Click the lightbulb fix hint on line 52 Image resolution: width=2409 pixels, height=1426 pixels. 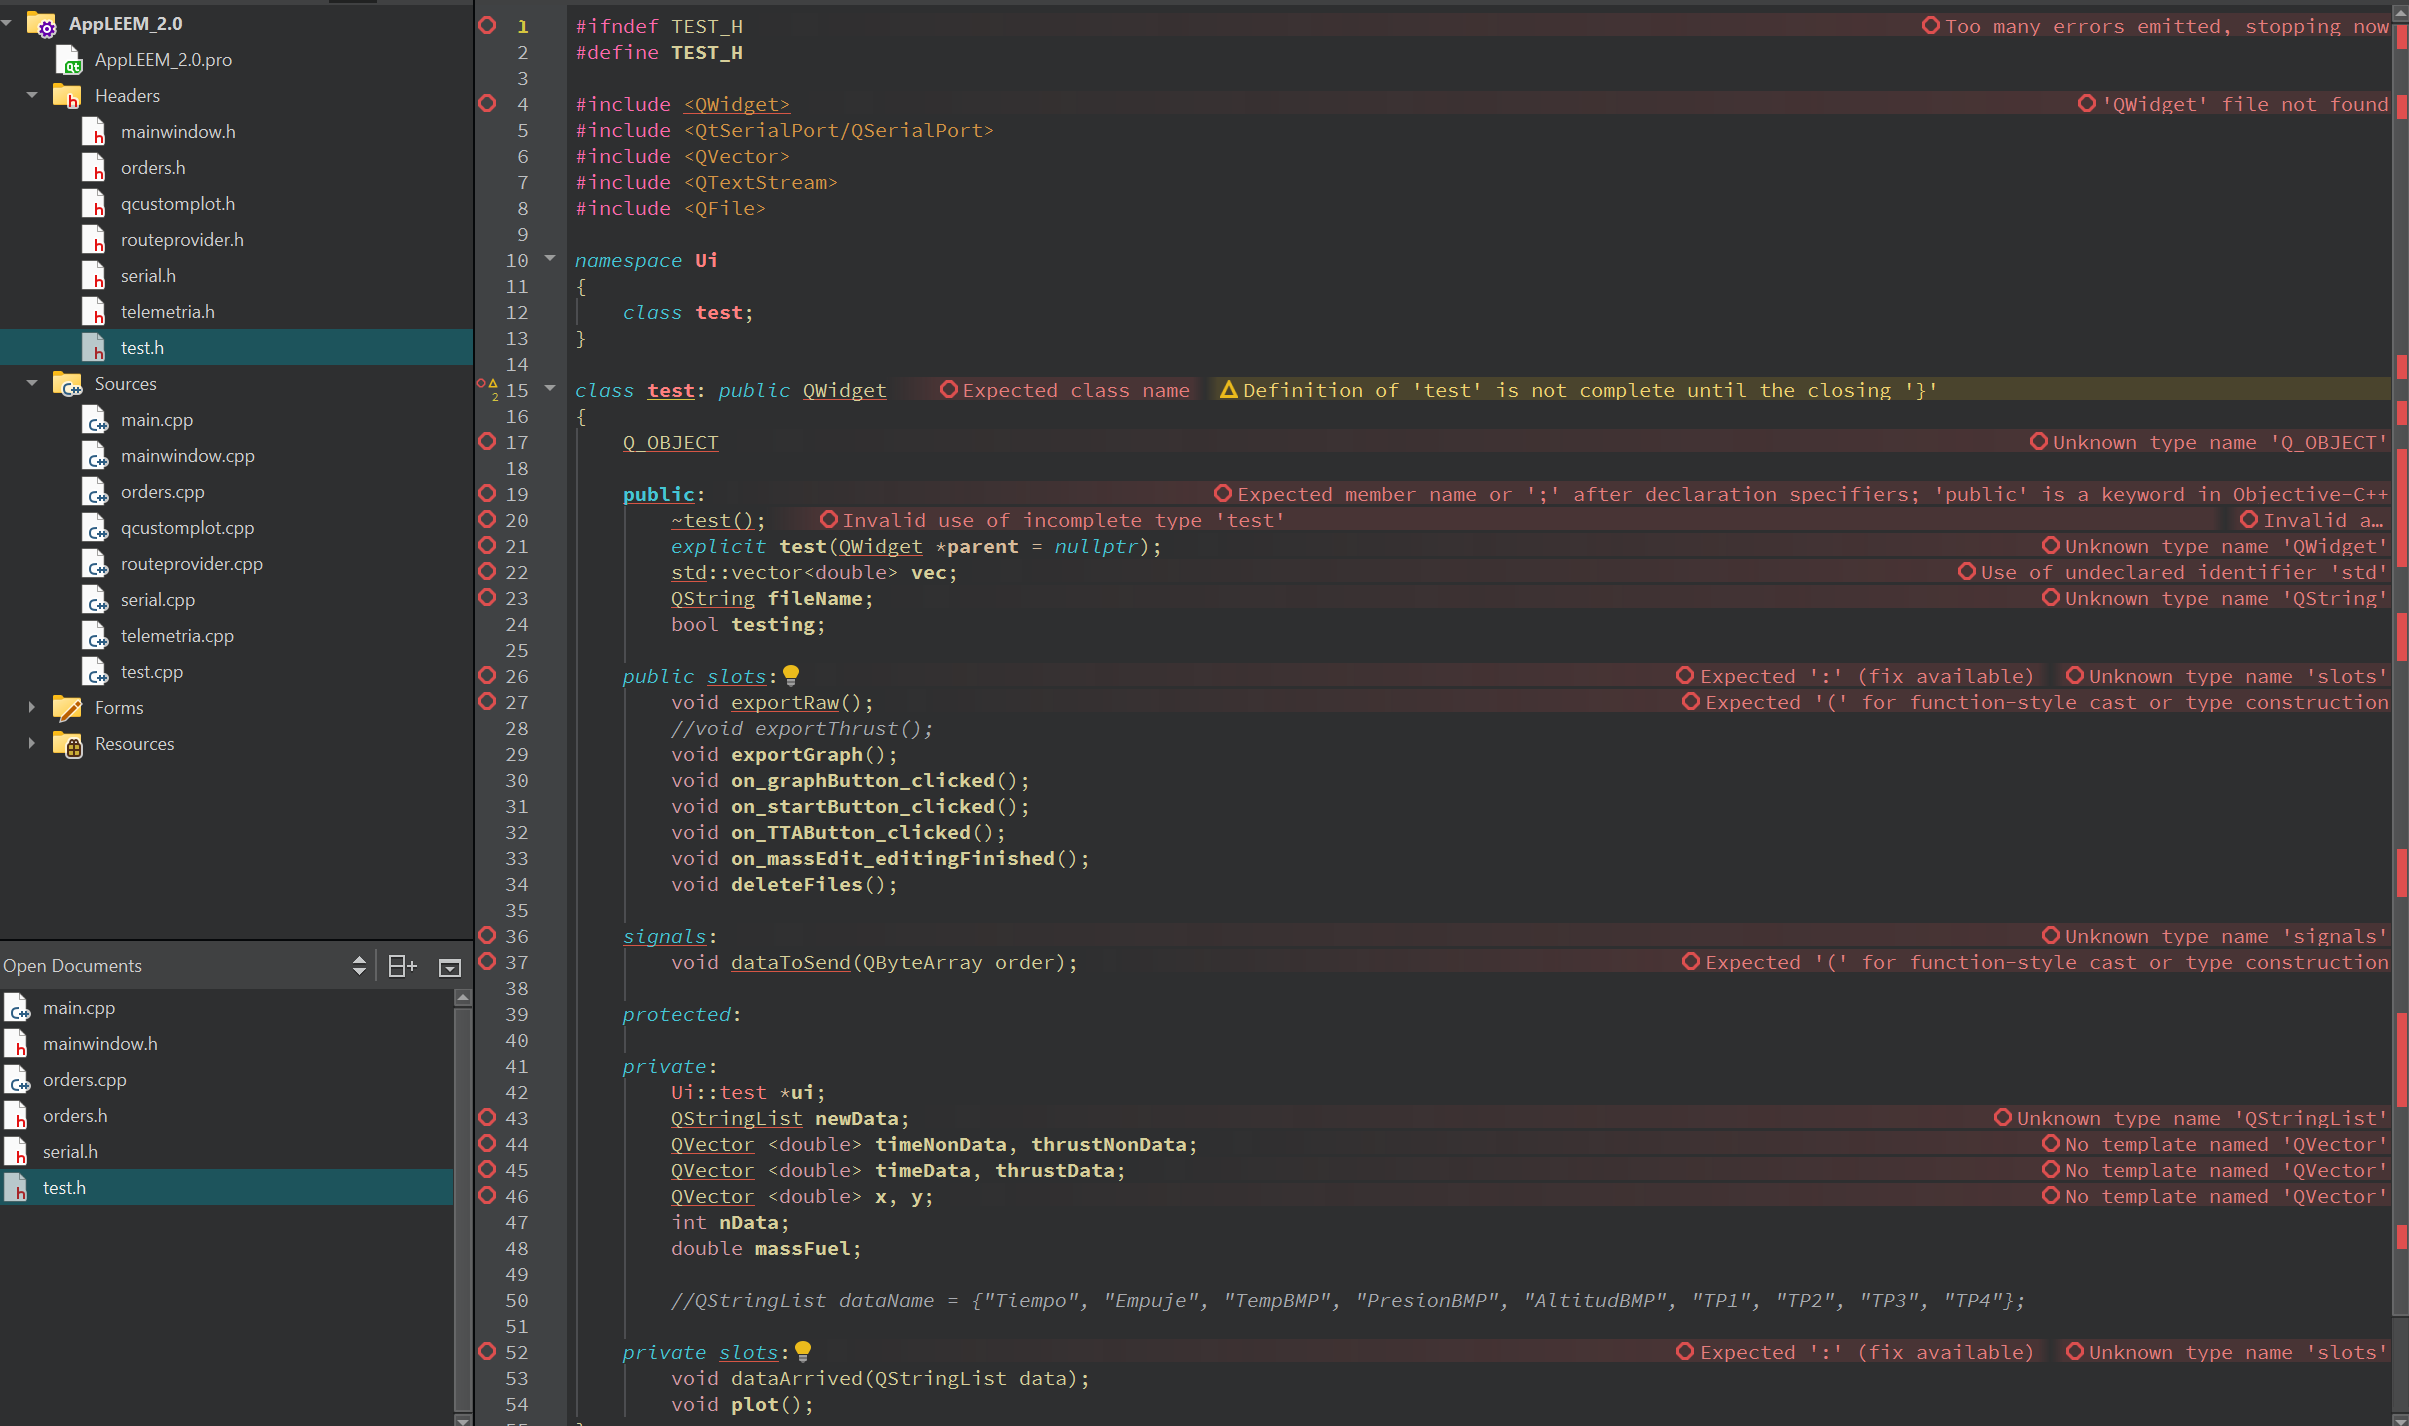803,1351
